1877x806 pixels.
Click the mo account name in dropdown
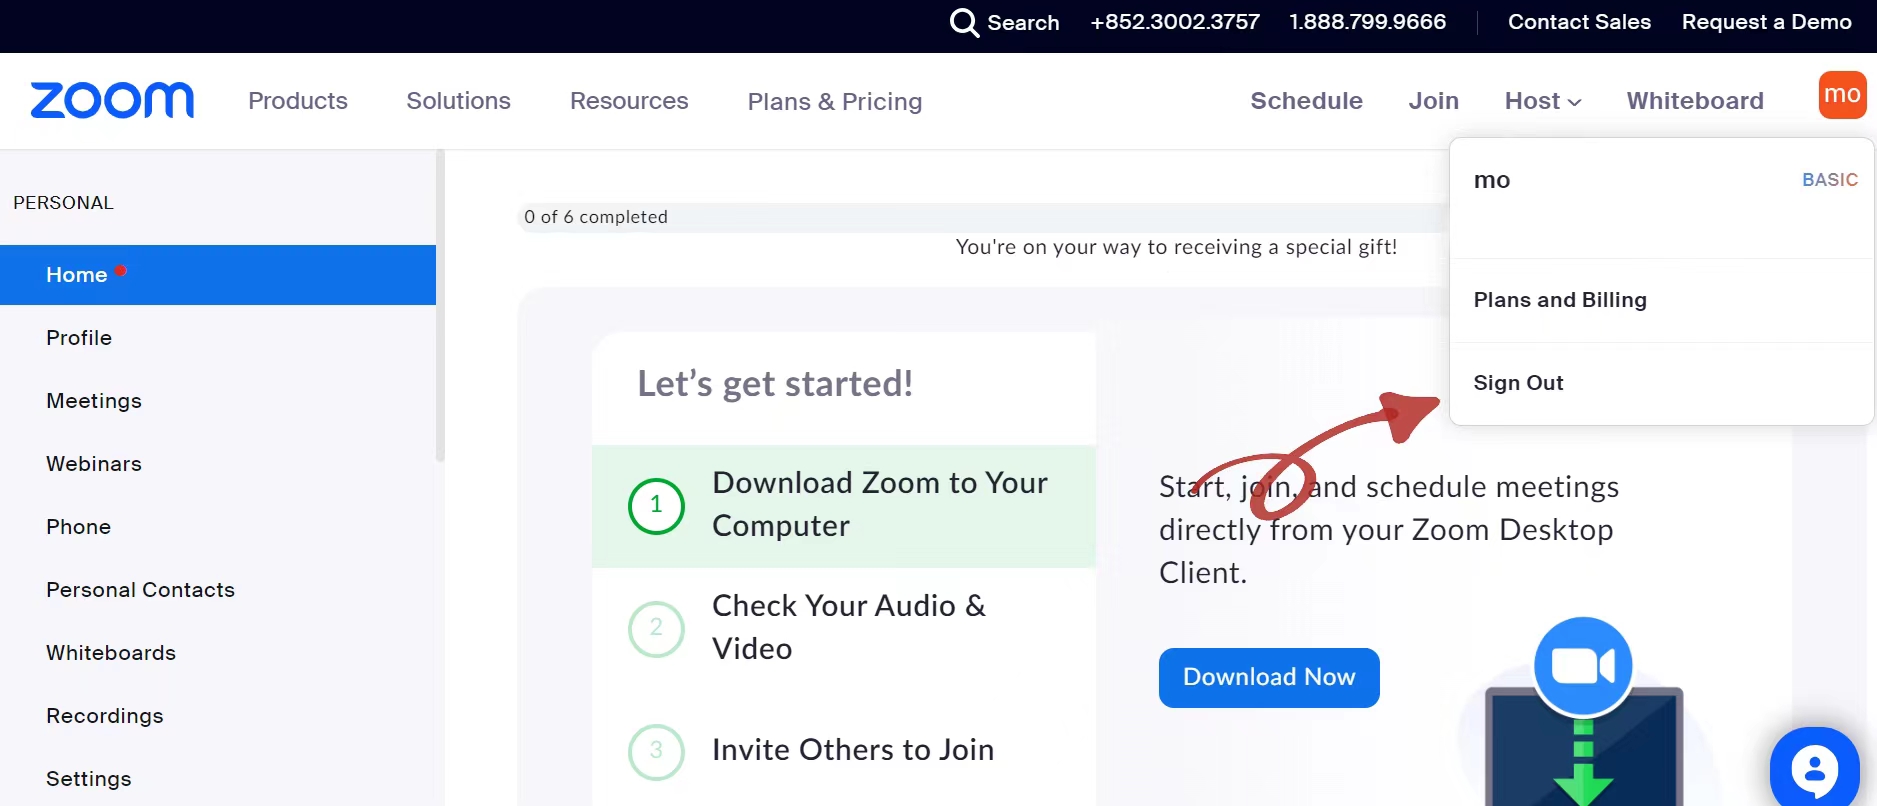coord(1492,180)
